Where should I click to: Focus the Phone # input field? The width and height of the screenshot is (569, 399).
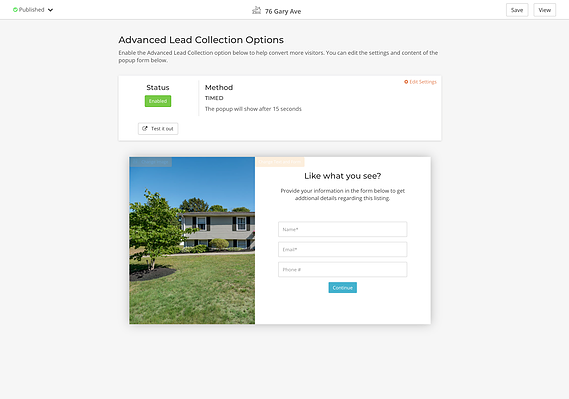[x=343, y=270]
